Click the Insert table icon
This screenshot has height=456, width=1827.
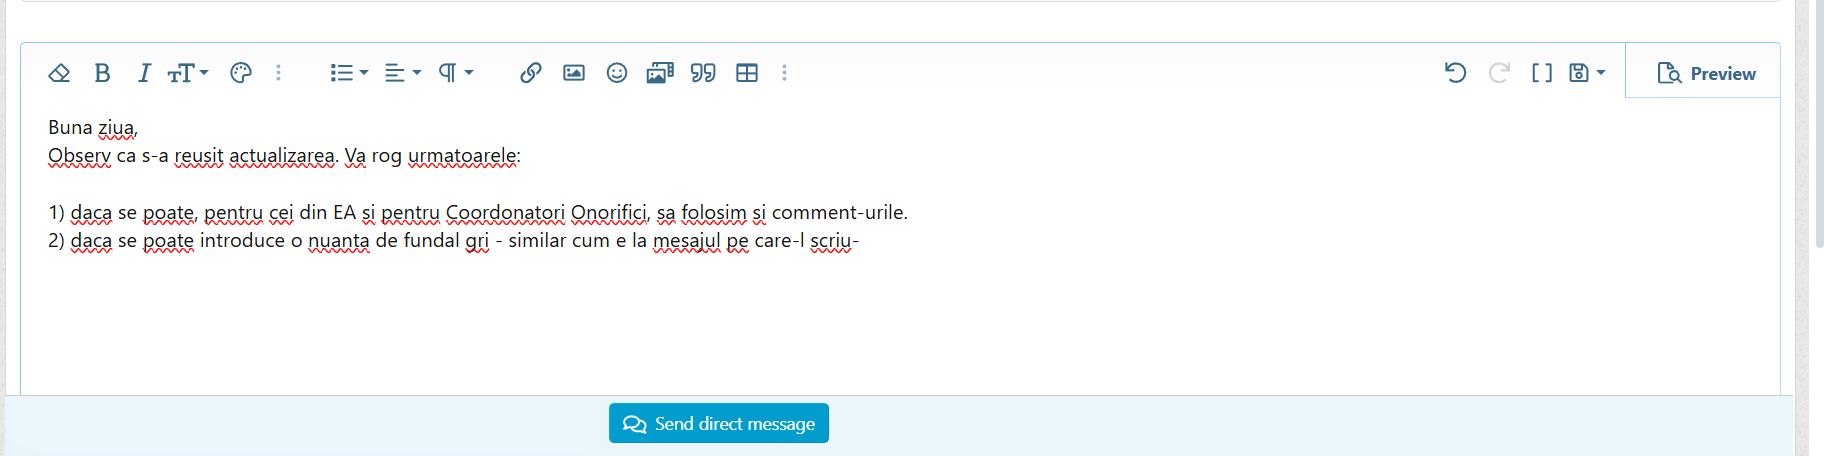tap(747, 73)
